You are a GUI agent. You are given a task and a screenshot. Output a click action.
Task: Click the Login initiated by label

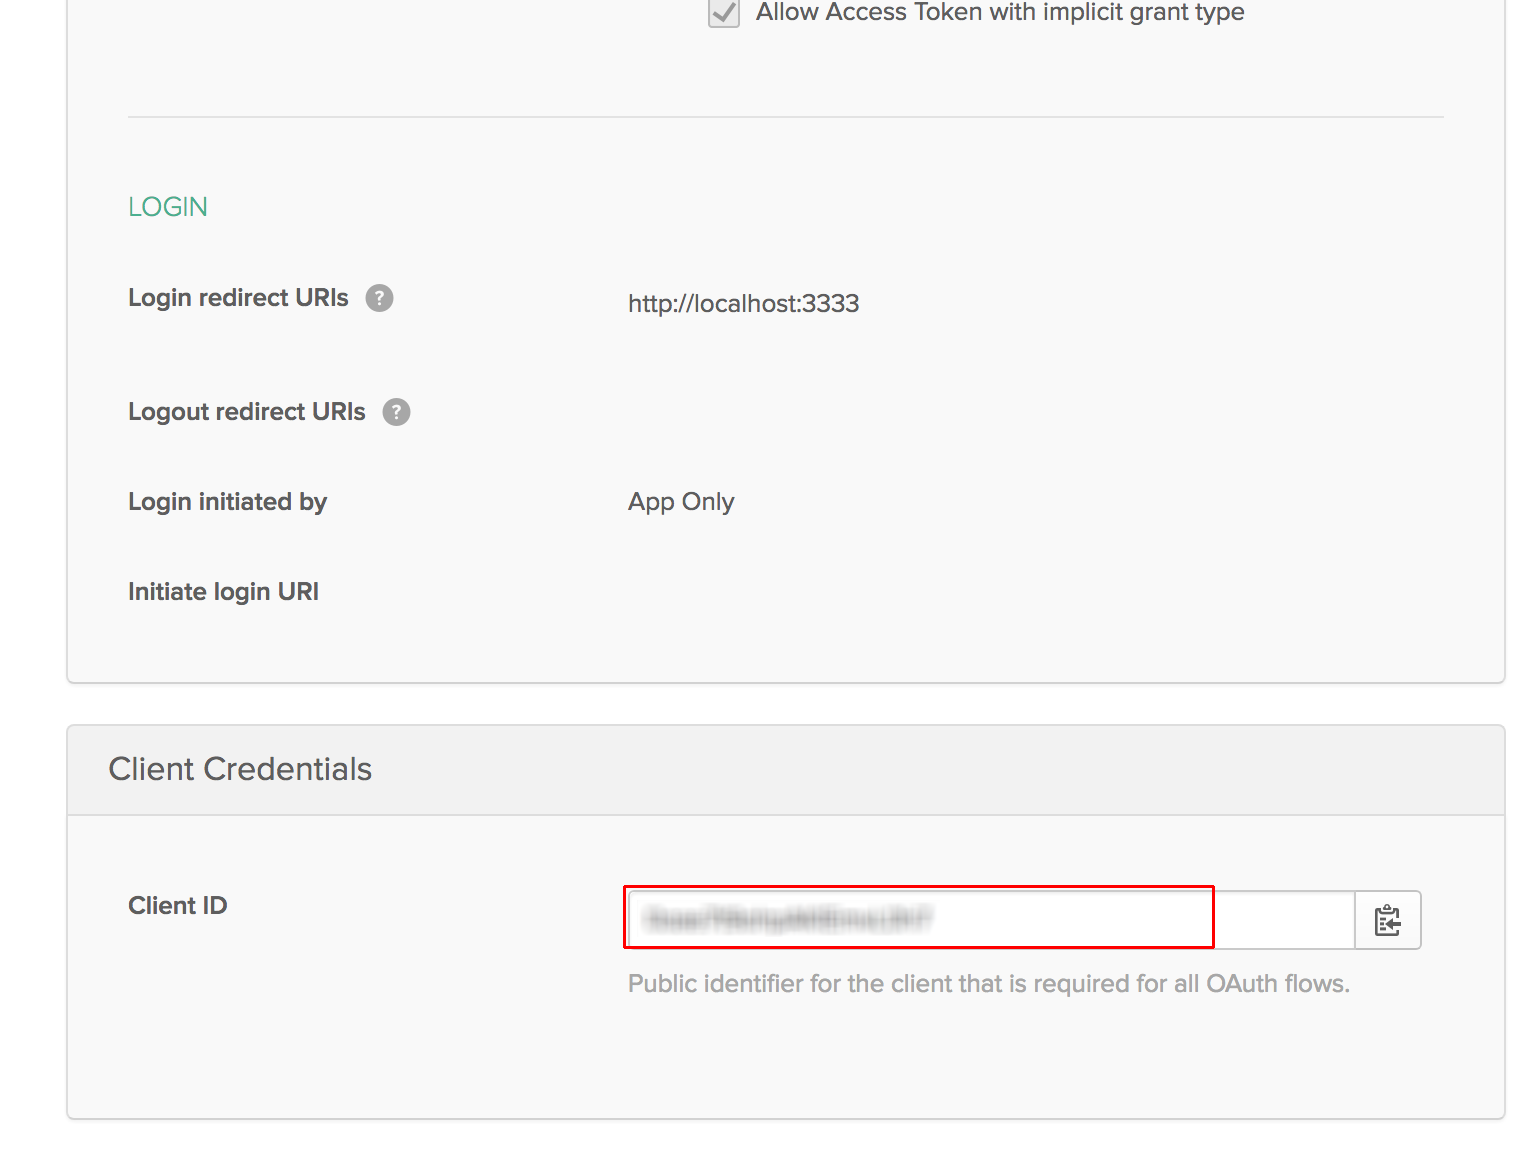(x=227, y=502)
